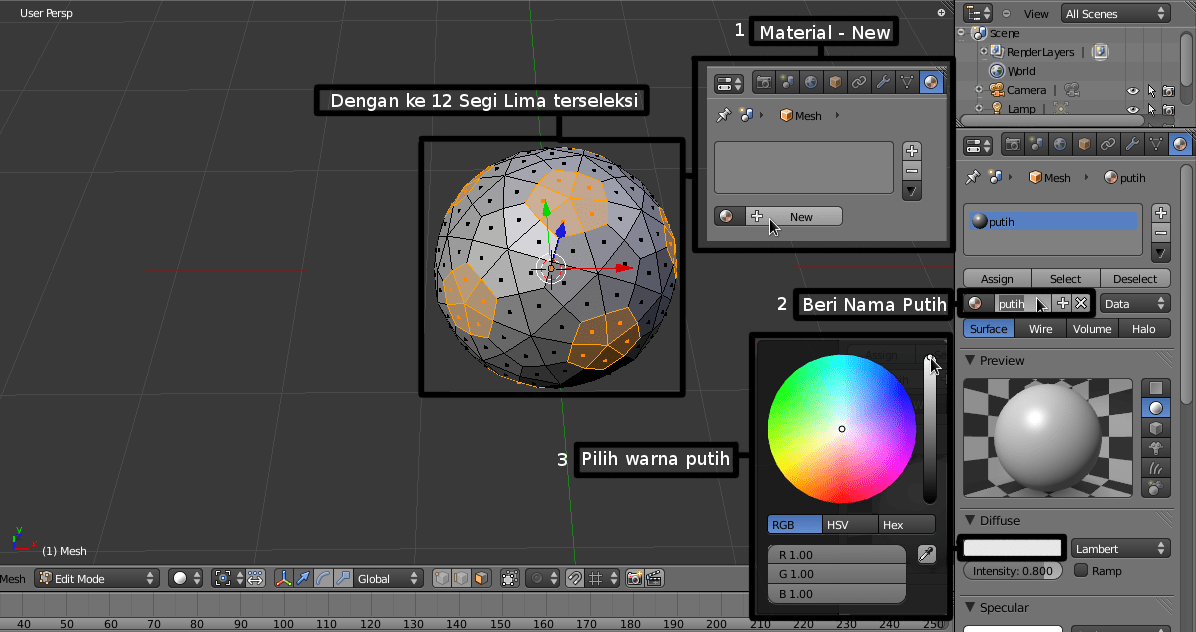
Task: Click the Select button for material
Action: (x=1066, y=279)
